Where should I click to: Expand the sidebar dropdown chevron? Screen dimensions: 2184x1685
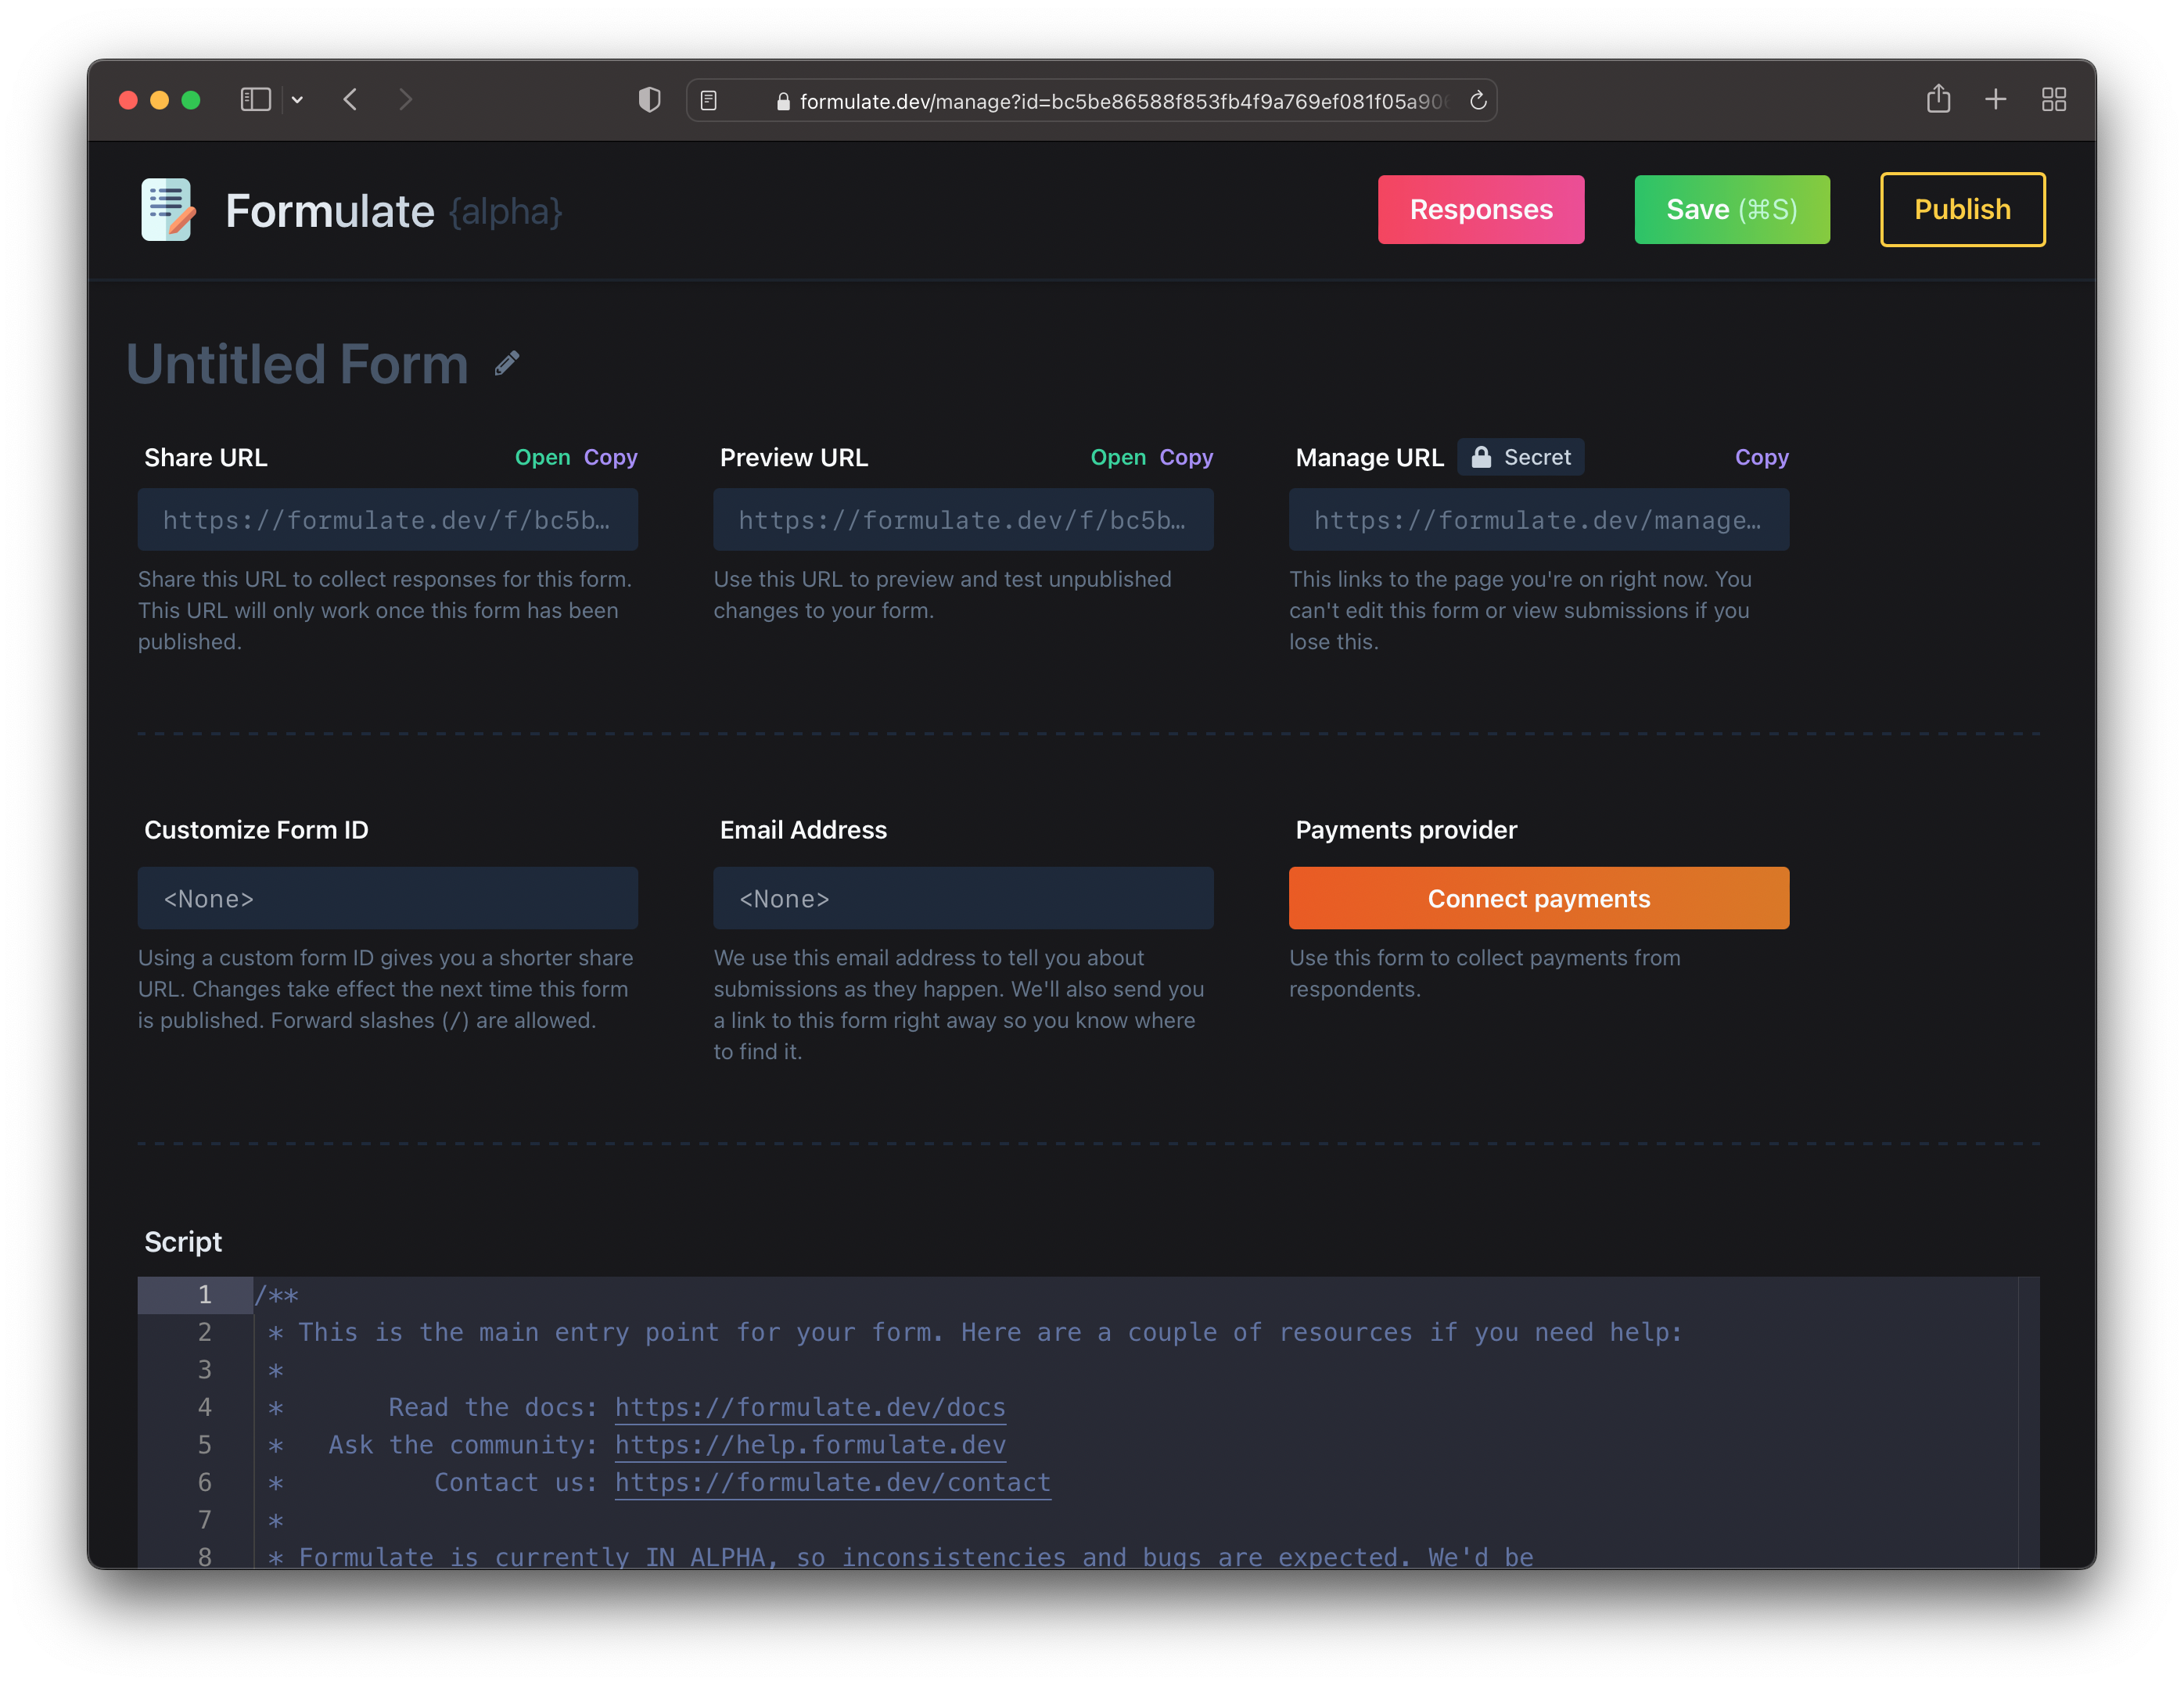click(x=297, y=100)
